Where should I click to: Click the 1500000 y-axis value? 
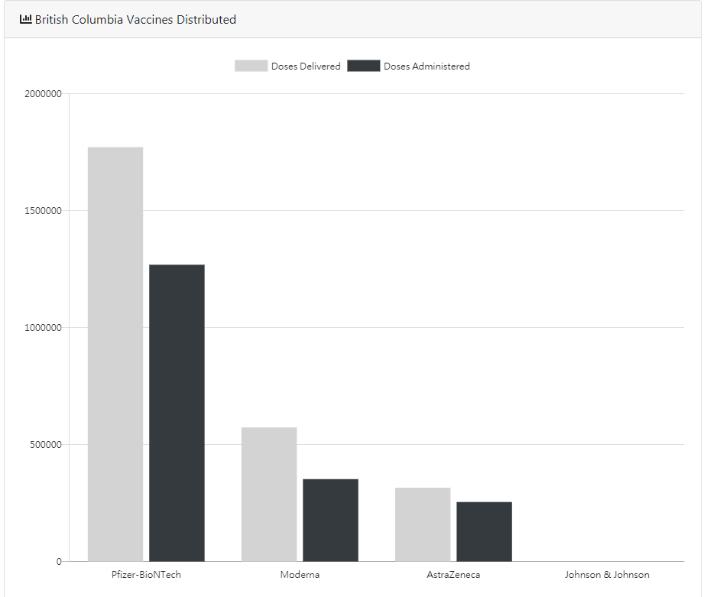coord(43,211)
